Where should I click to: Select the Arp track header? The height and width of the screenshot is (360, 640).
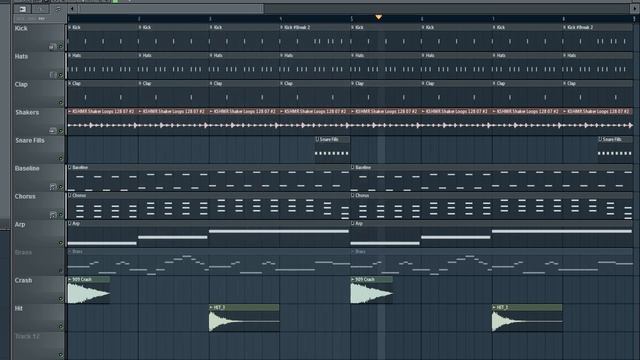pyautogui.click(x=38, y=233)
